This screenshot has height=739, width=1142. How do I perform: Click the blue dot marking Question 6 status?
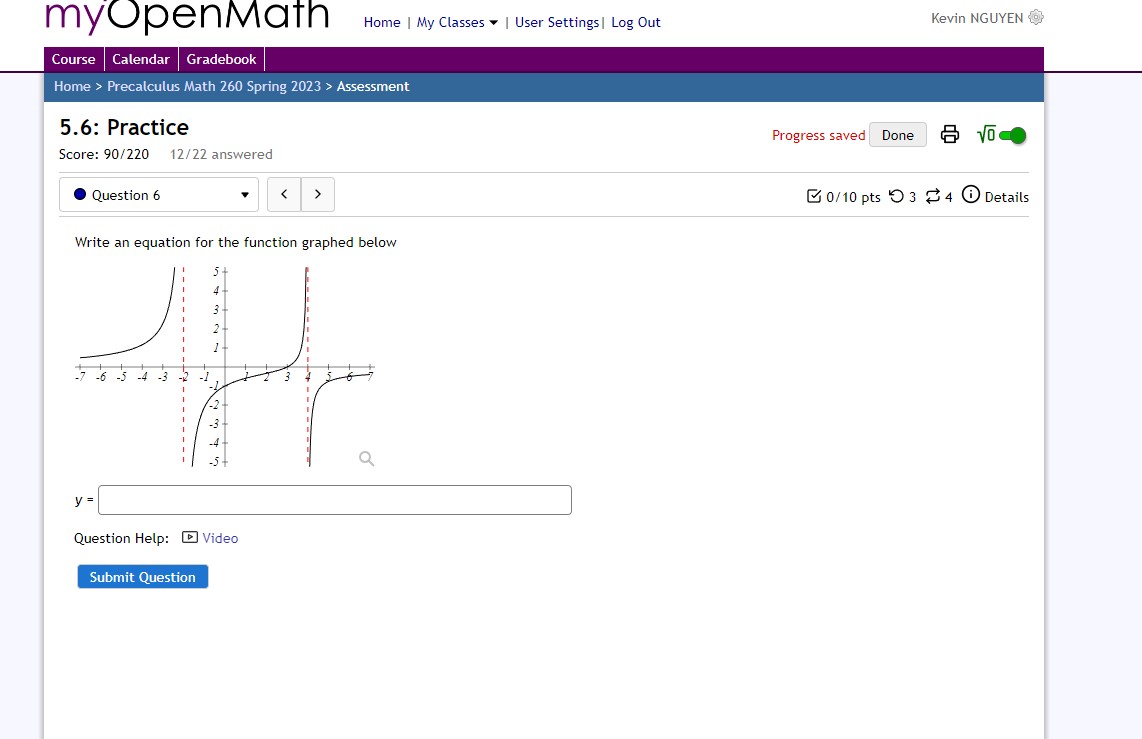(x=79, y=194)
